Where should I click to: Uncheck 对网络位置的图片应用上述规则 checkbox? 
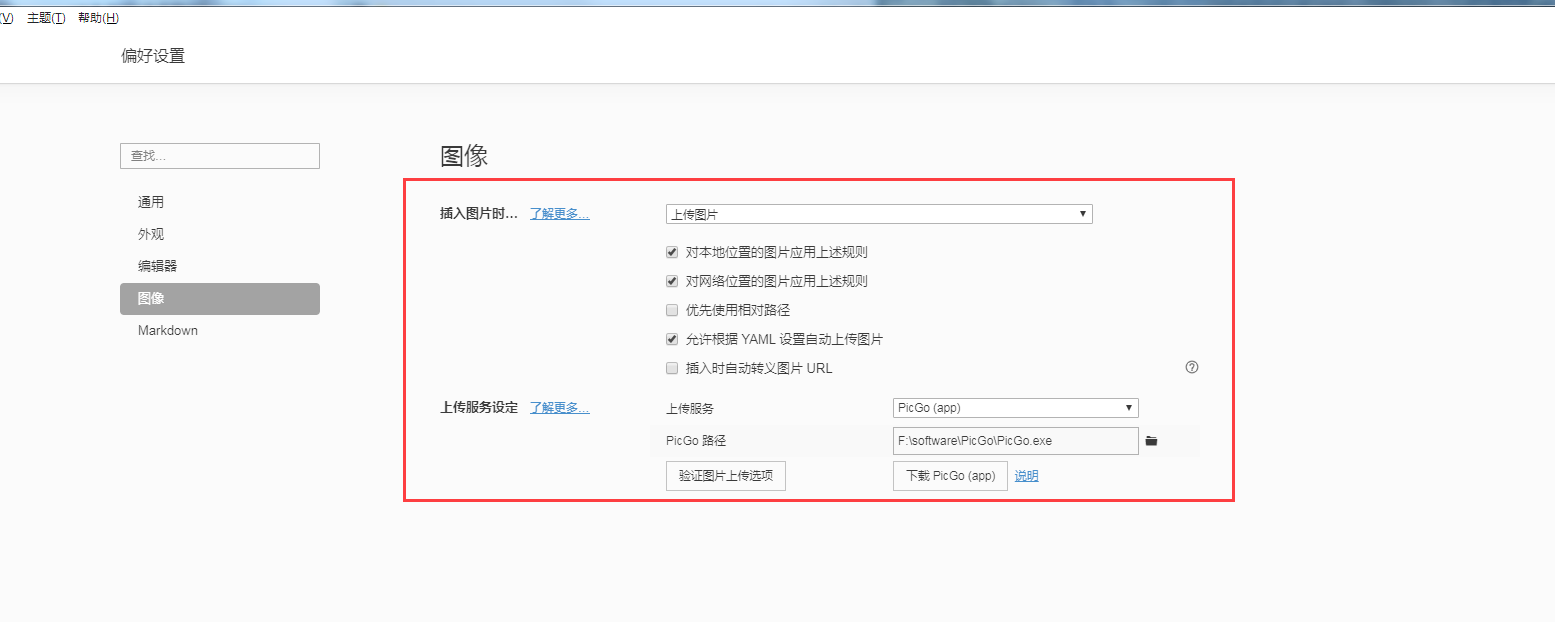[672, 281]
